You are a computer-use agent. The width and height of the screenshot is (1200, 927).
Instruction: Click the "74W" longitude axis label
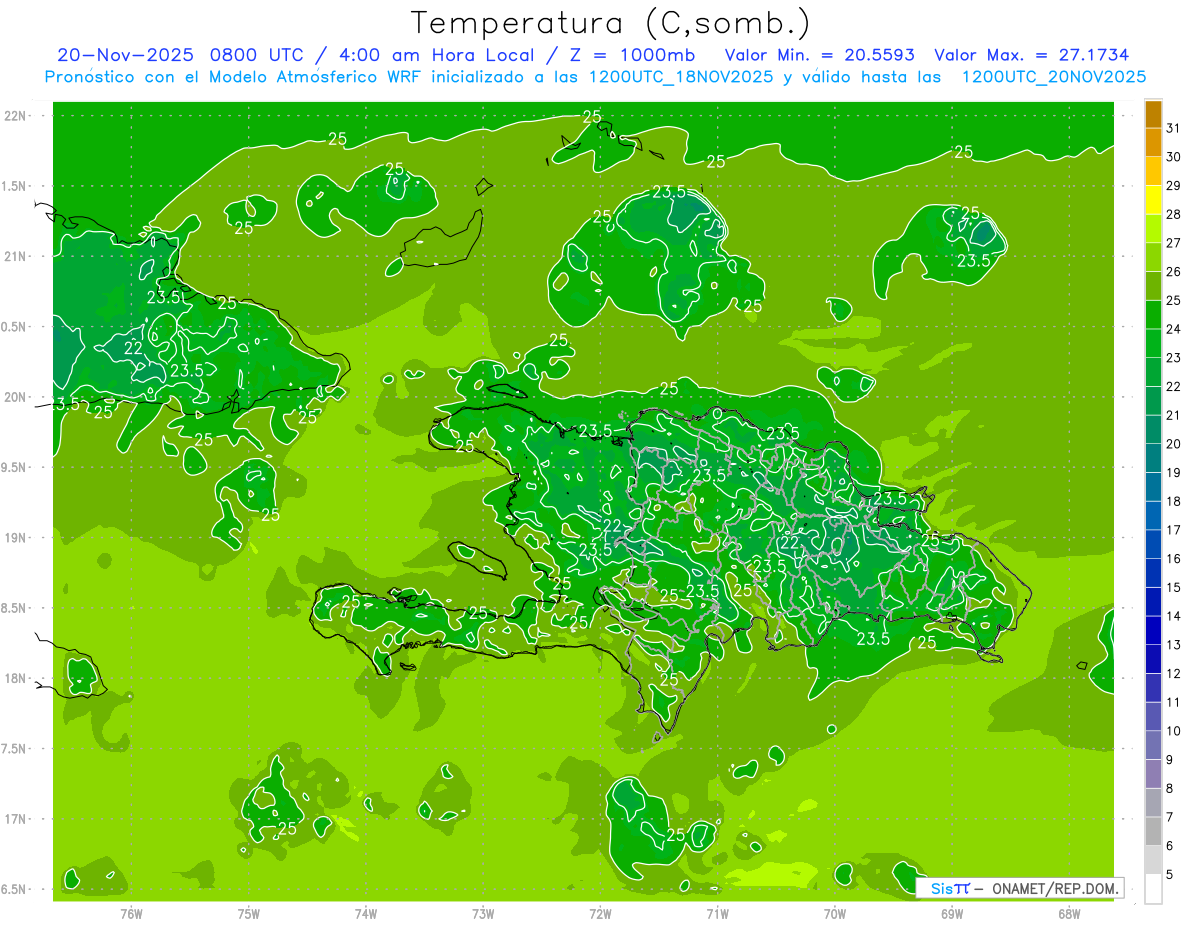366,914
